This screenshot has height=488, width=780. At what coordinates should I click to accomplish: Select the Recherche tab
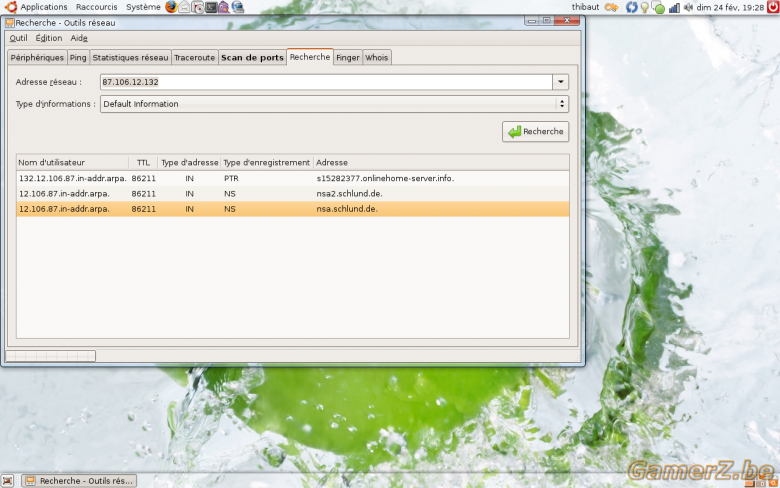pyautogui.click(x=310, y=57)
